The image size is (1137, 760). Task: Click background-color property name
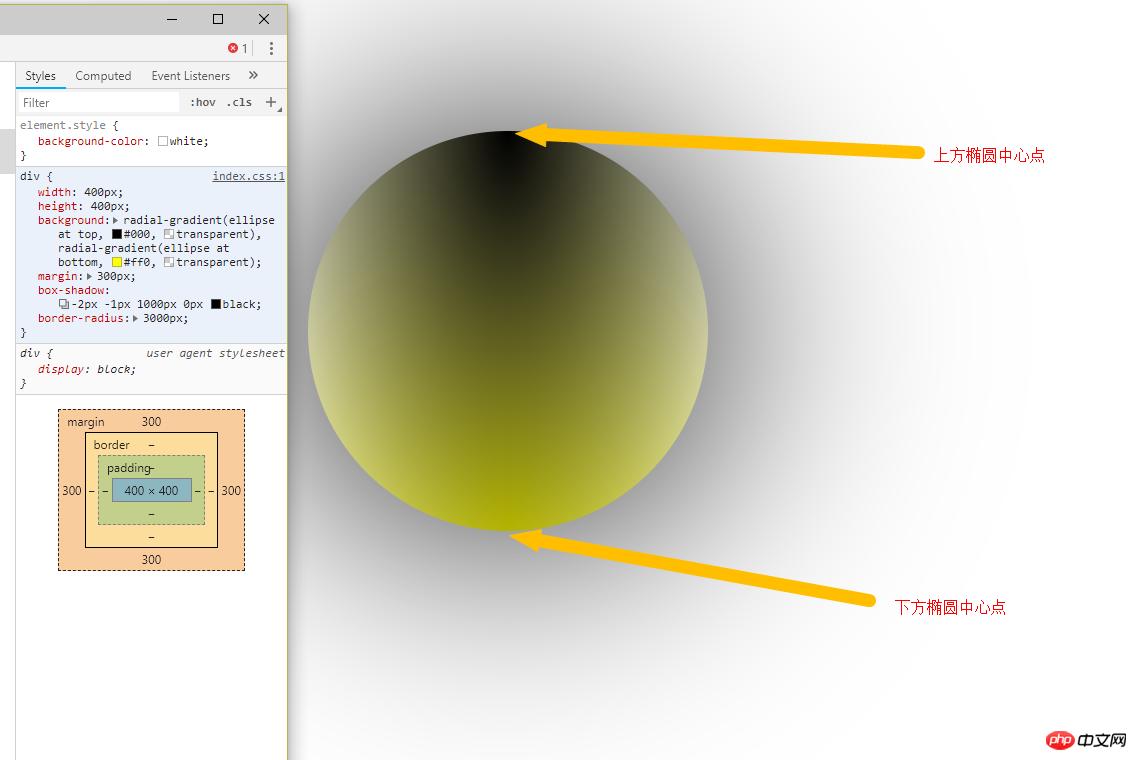(x=91, y=141)
